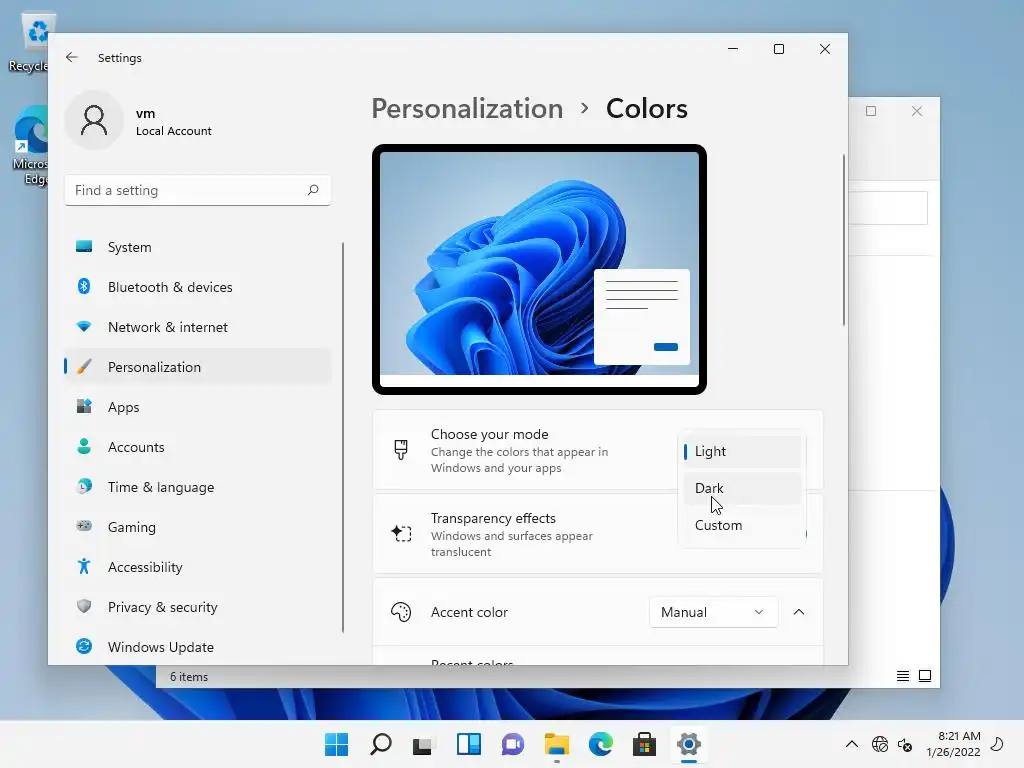Open the Recycle Bin desktop icon
The image size is (1024, 768).
30,42
